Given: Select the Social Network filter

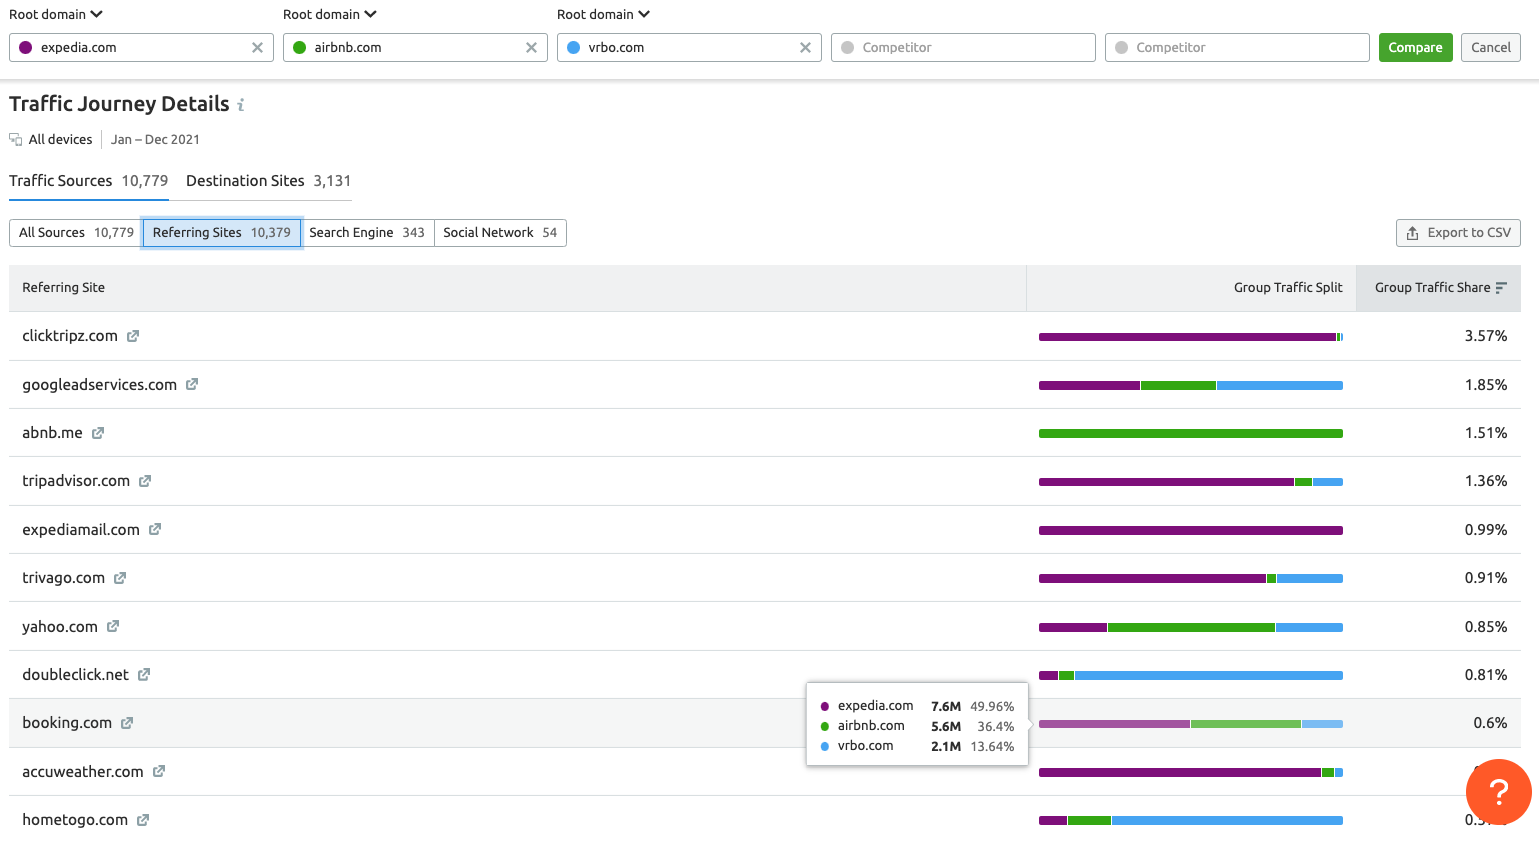Looking at the screenshot, I should [500, 232].
